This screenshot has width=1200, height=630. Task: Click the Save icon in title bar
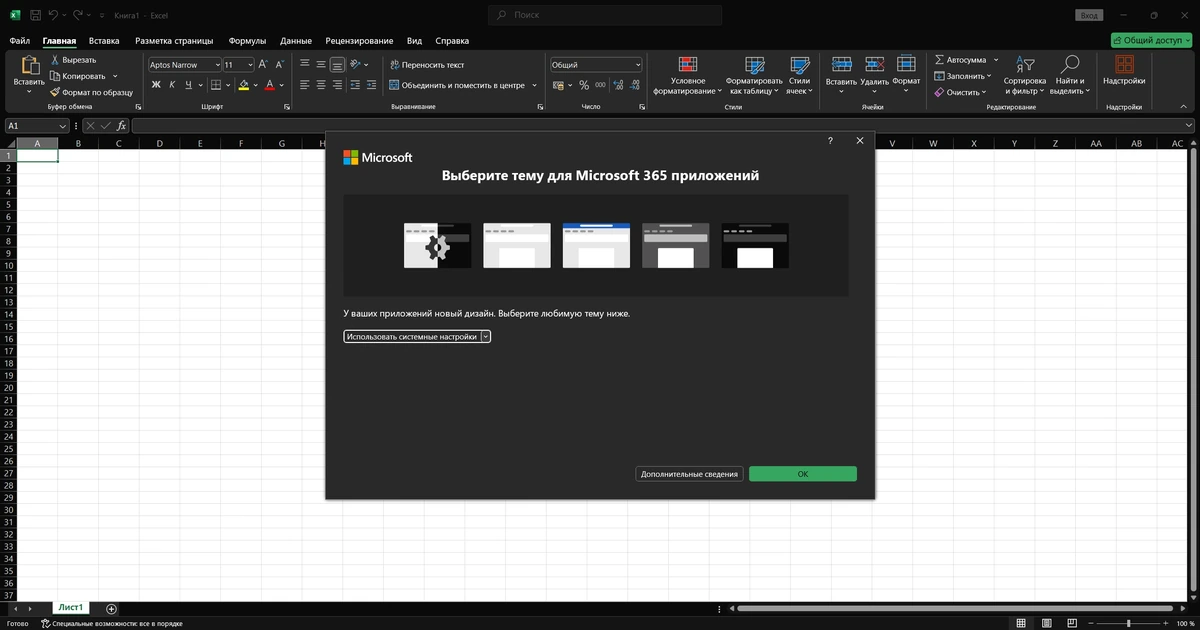(x=34, y=15)
